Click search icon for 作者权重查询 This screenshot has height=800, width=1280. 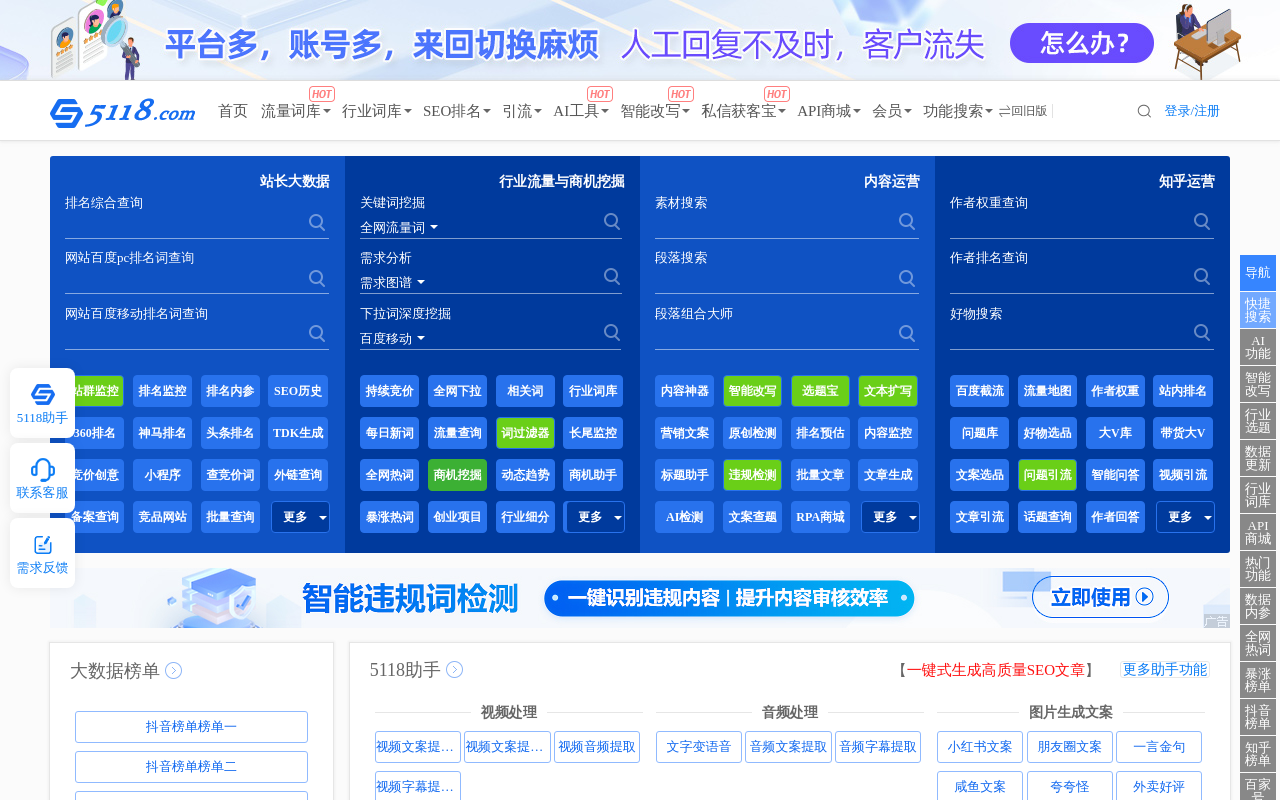tap(1202, 222)
